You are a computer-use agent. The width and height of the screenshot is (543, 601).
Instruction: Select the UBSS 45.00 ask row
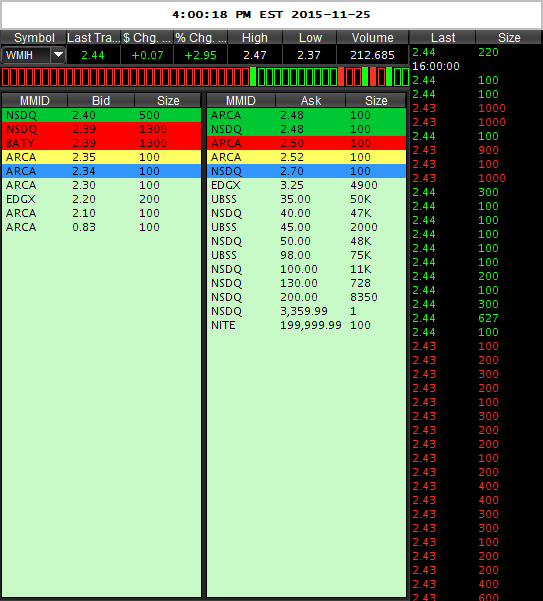pyautogui.click(x=307, y=227)
